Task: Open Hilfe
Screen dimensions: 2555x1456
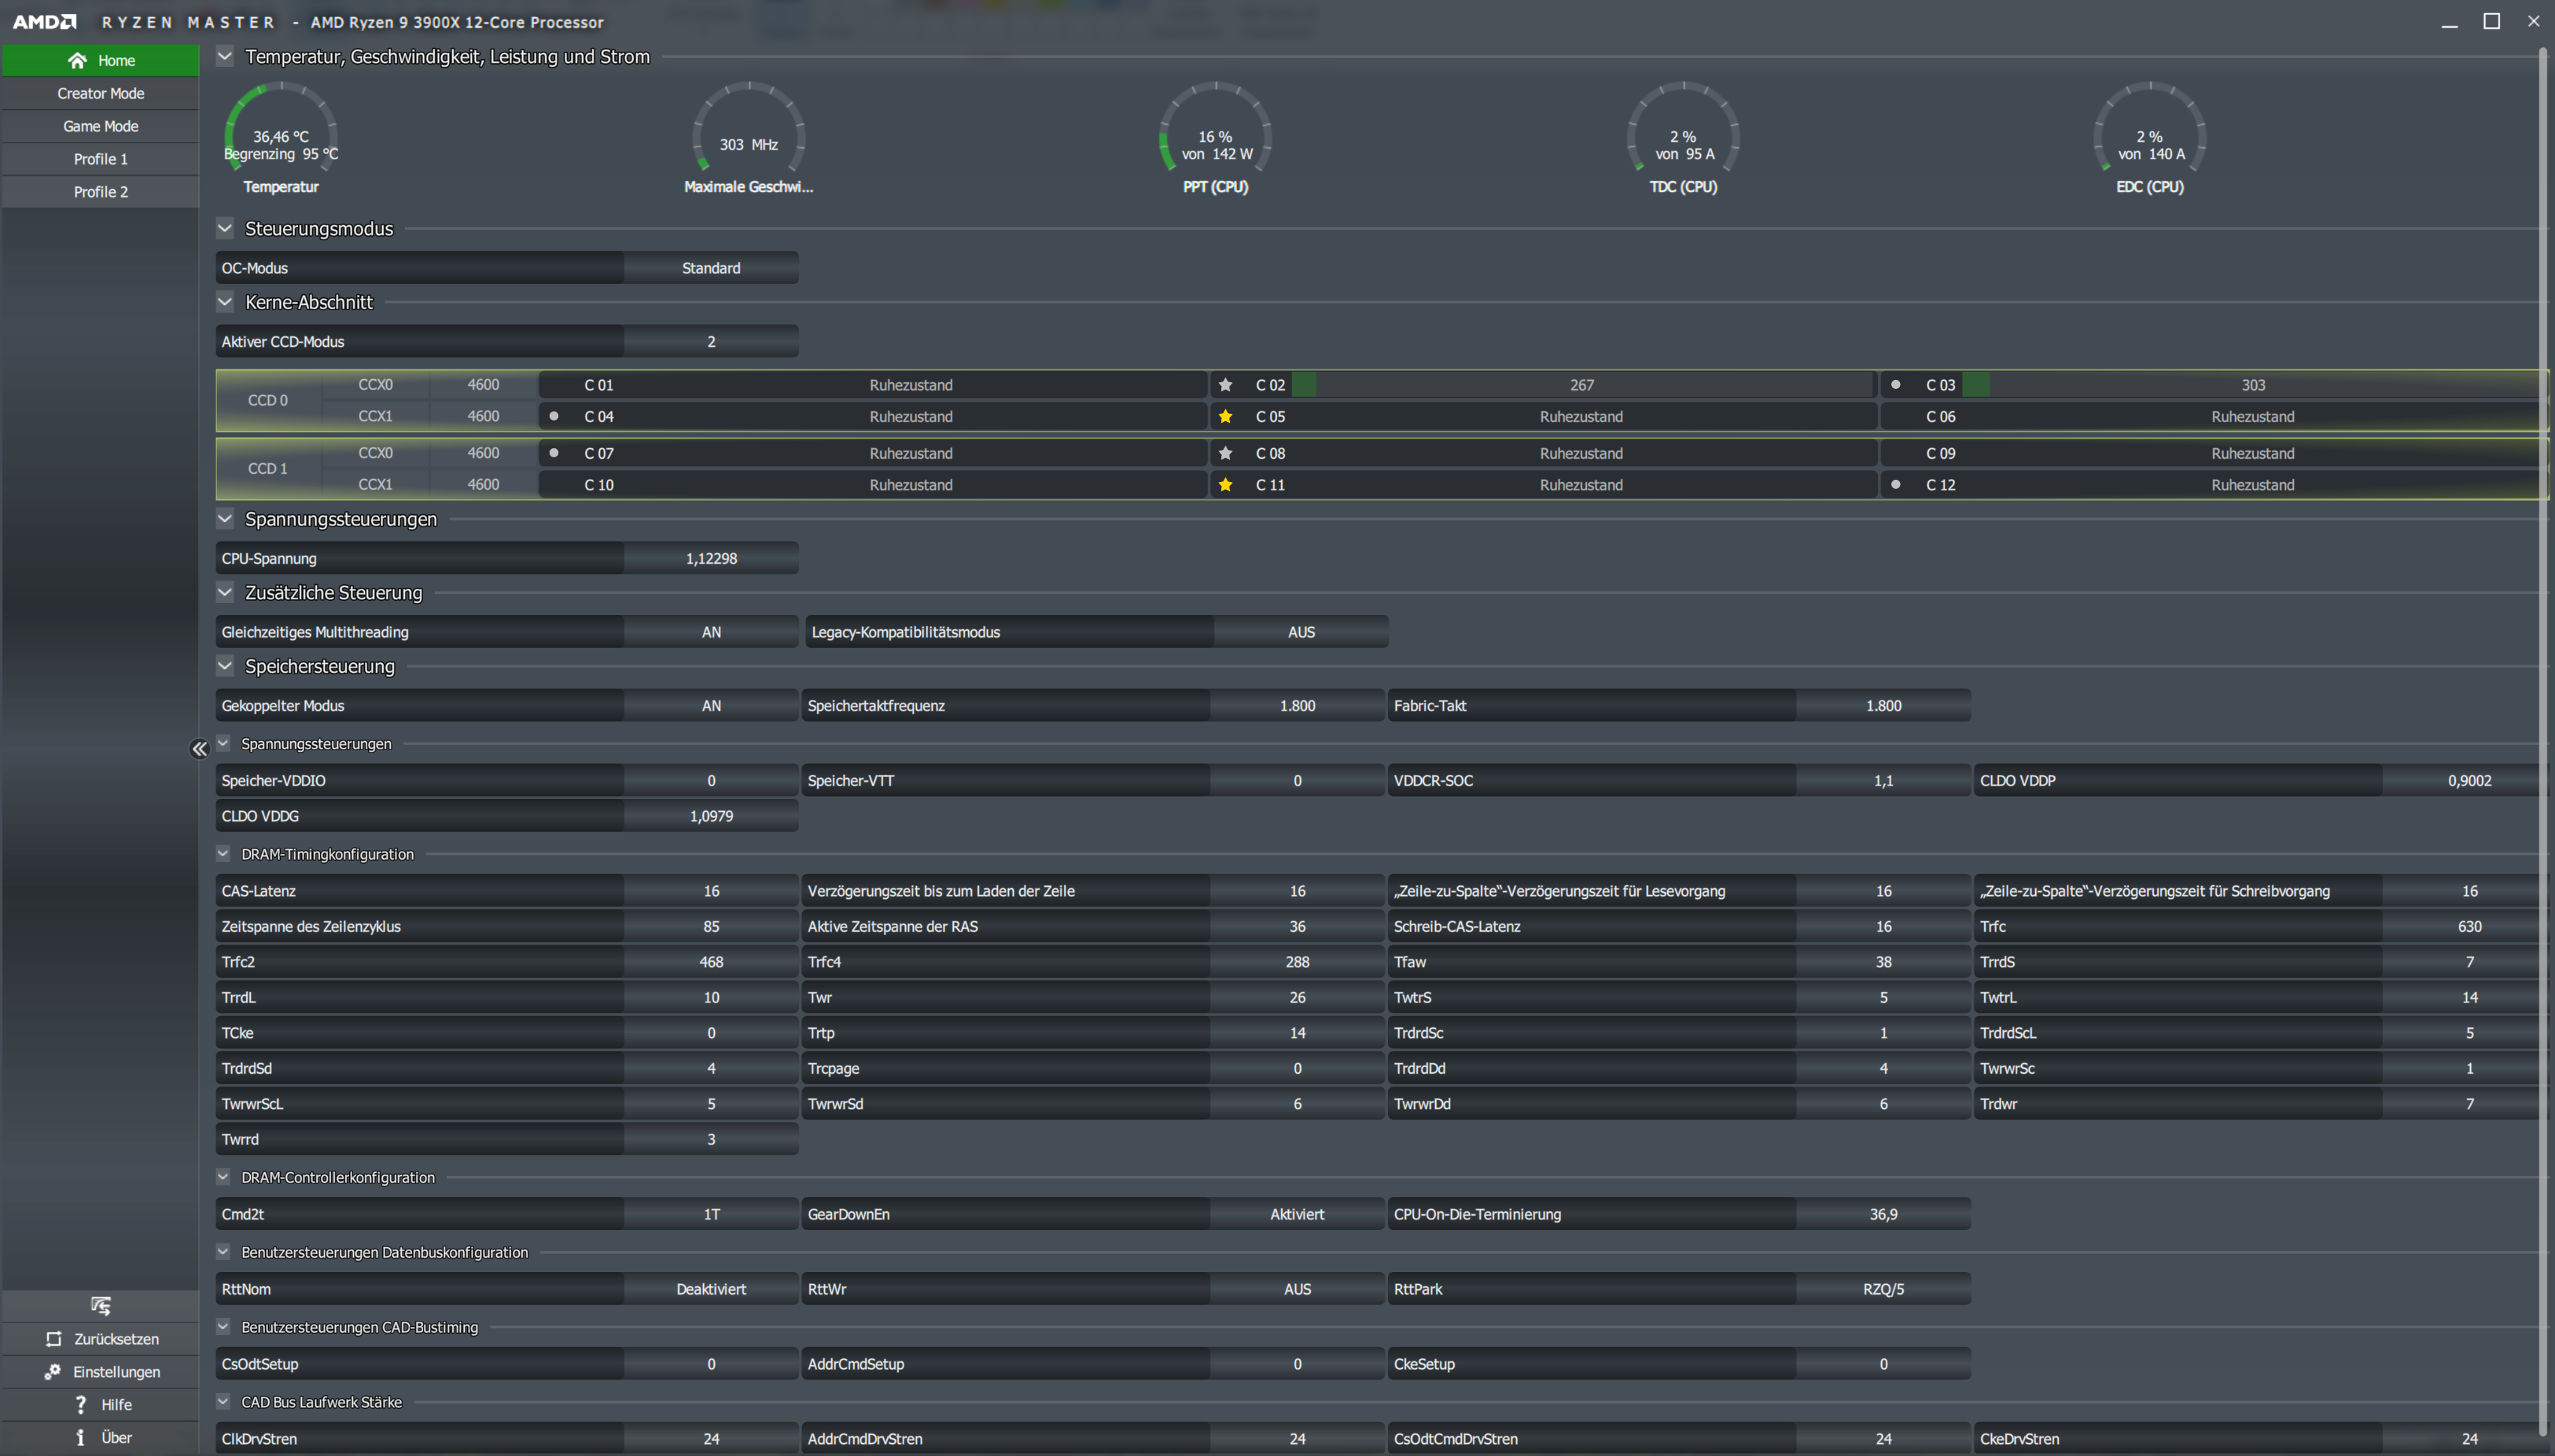Action: tap(101, 1405)
